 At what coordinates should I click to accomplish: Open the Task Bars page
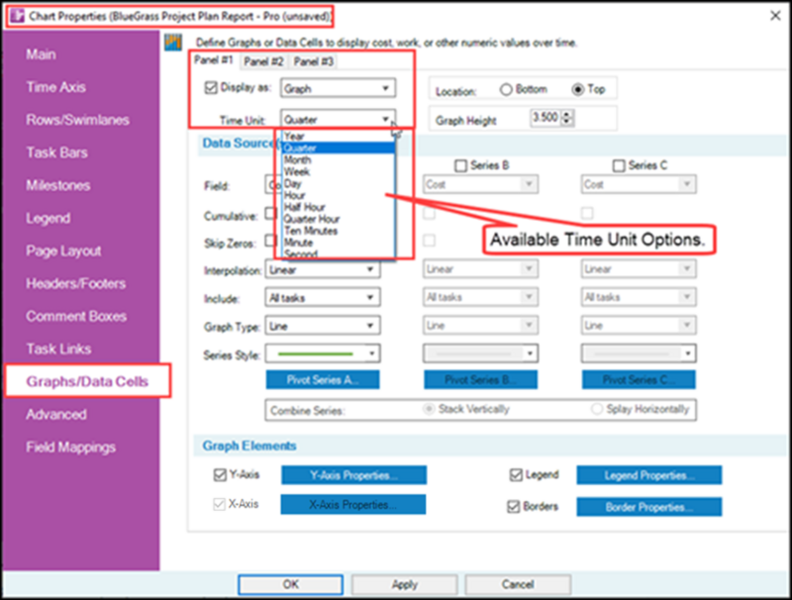point(57,153)
